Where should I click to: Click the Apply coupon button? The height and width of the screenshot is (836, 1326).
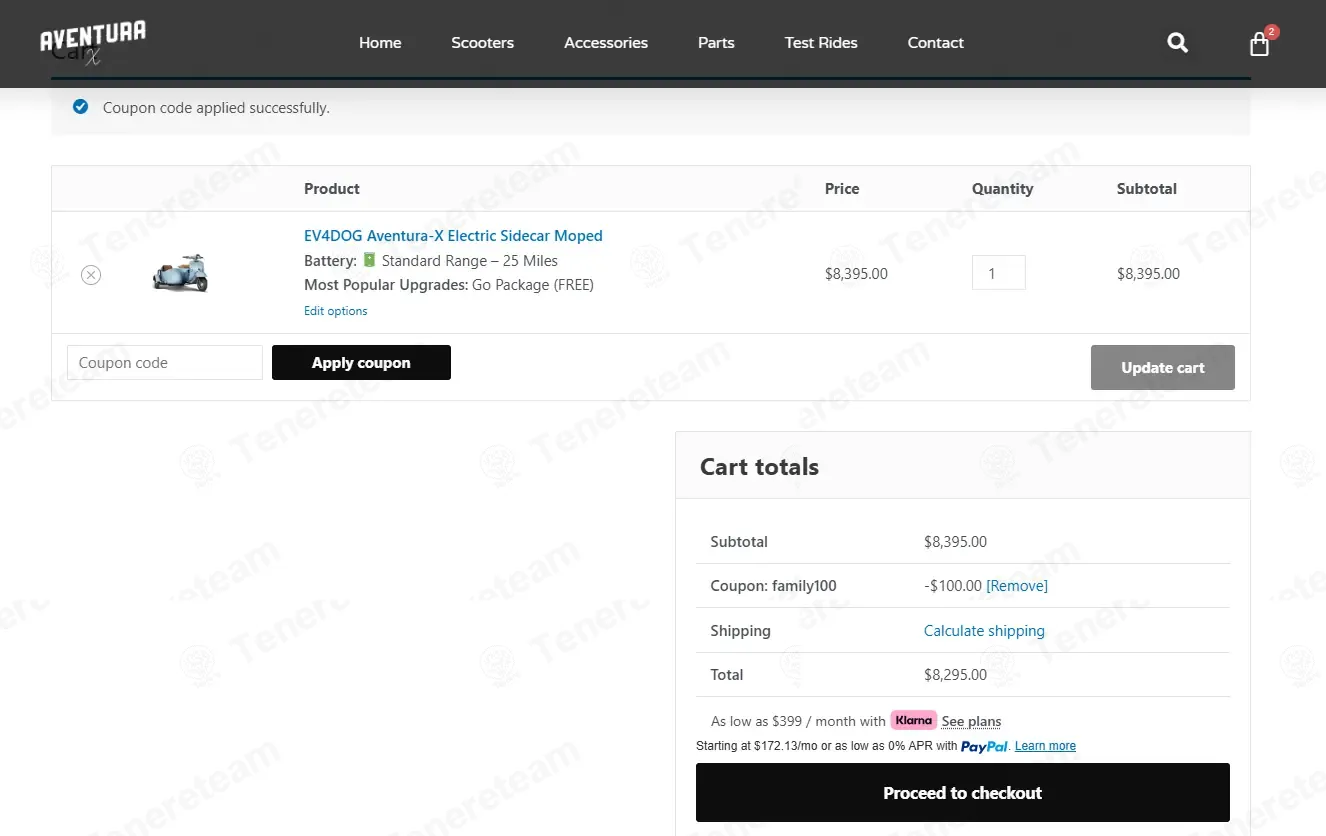coord(361,362)
